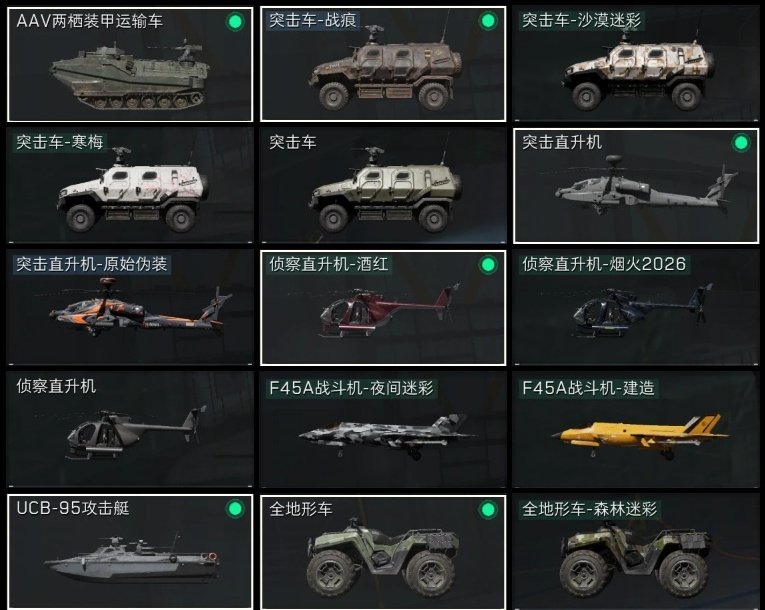Click the green dot on AAV两栖装甲运输车
Viewport: 765px width, 610px height.
point(235,21)
